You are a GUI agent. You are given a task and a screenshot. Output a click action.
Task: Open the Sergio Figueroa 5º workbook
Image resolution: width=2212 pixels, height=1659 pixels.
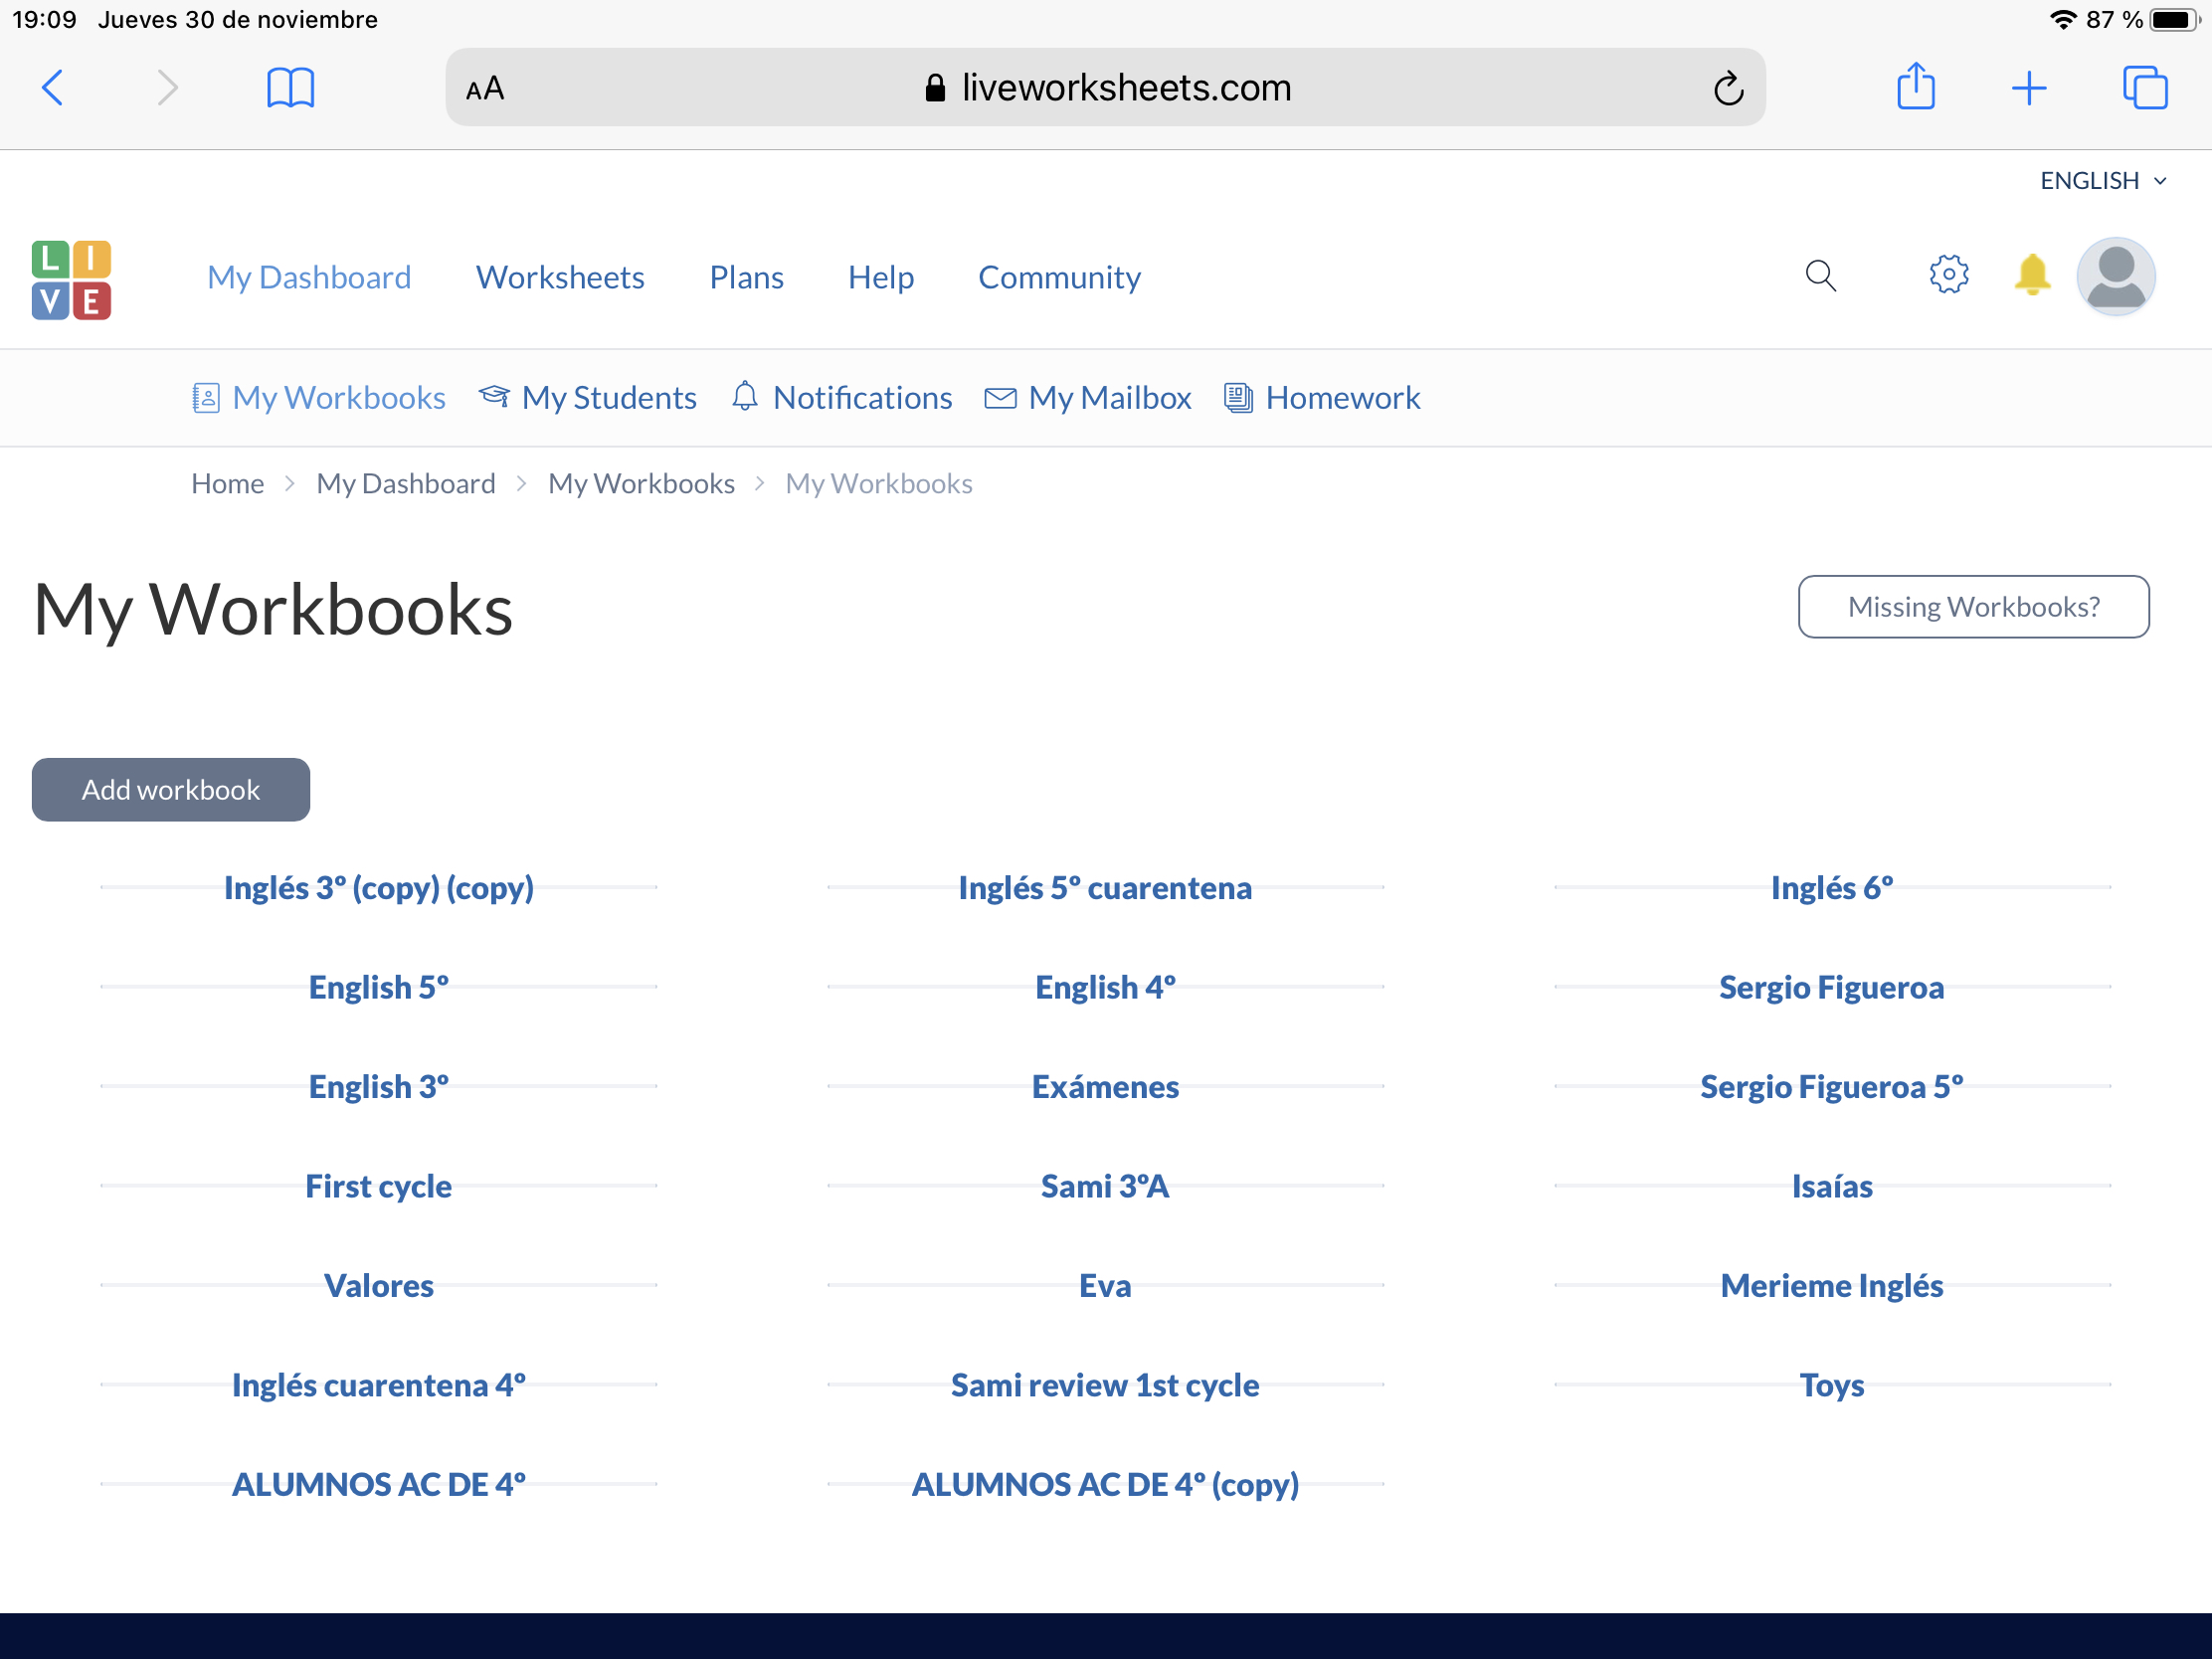click(x=1831, y=1087)
